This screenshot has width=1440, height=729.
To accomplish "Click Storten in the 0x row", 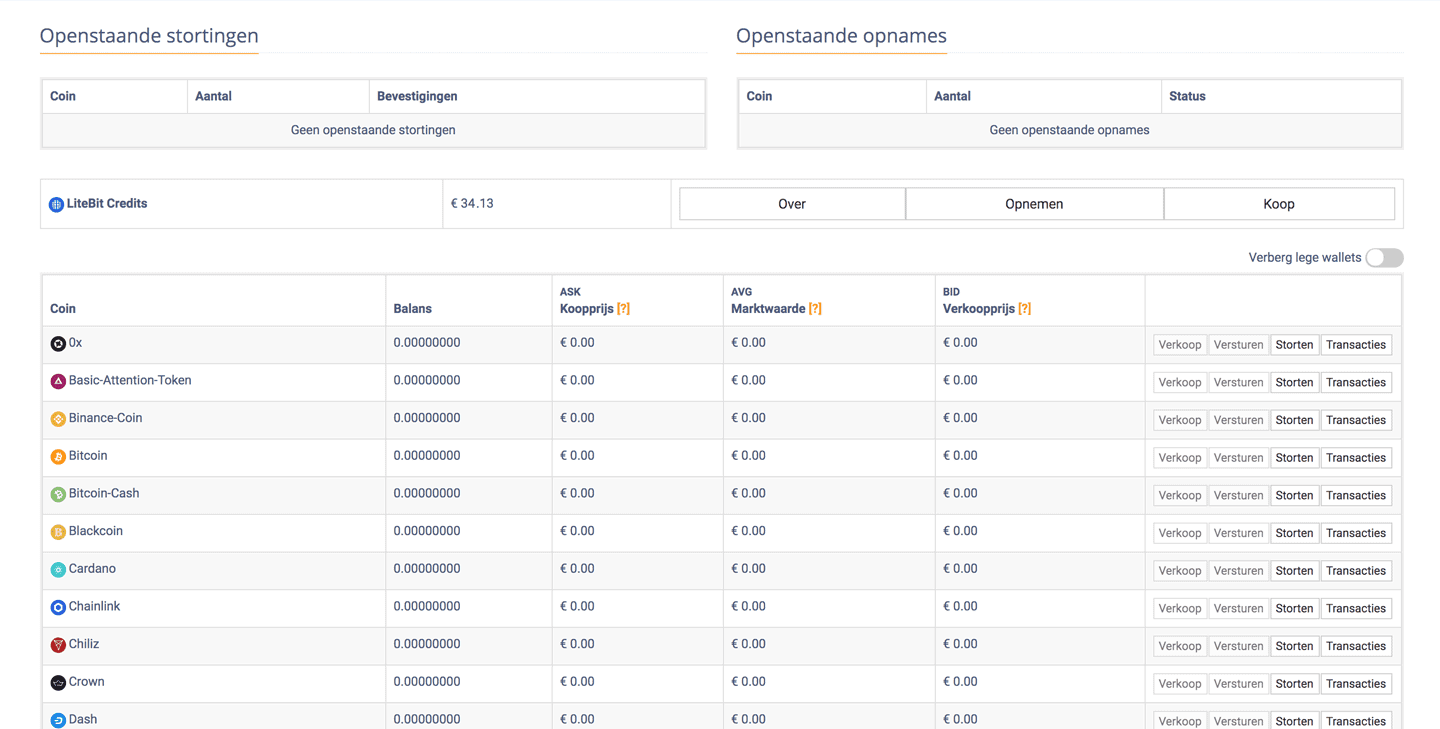I will coord(1294,345).
